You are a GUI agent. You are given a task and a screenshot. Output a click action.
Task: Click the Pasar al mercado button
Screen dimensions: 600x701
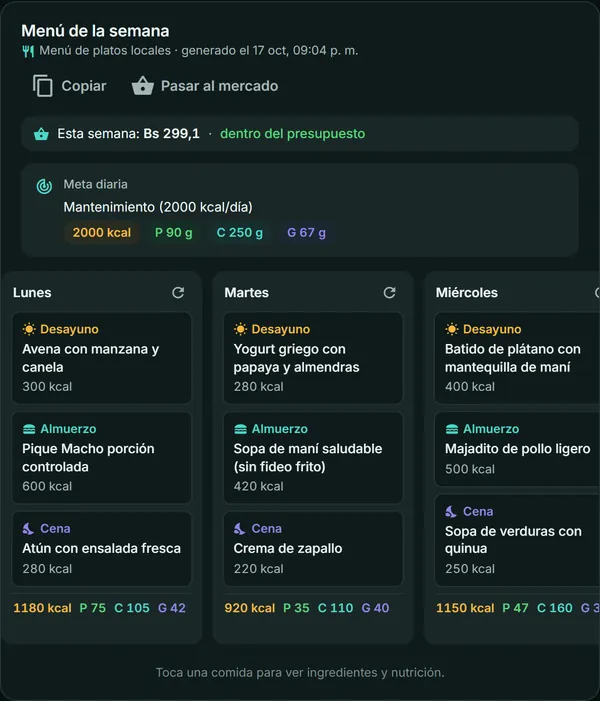205,86
